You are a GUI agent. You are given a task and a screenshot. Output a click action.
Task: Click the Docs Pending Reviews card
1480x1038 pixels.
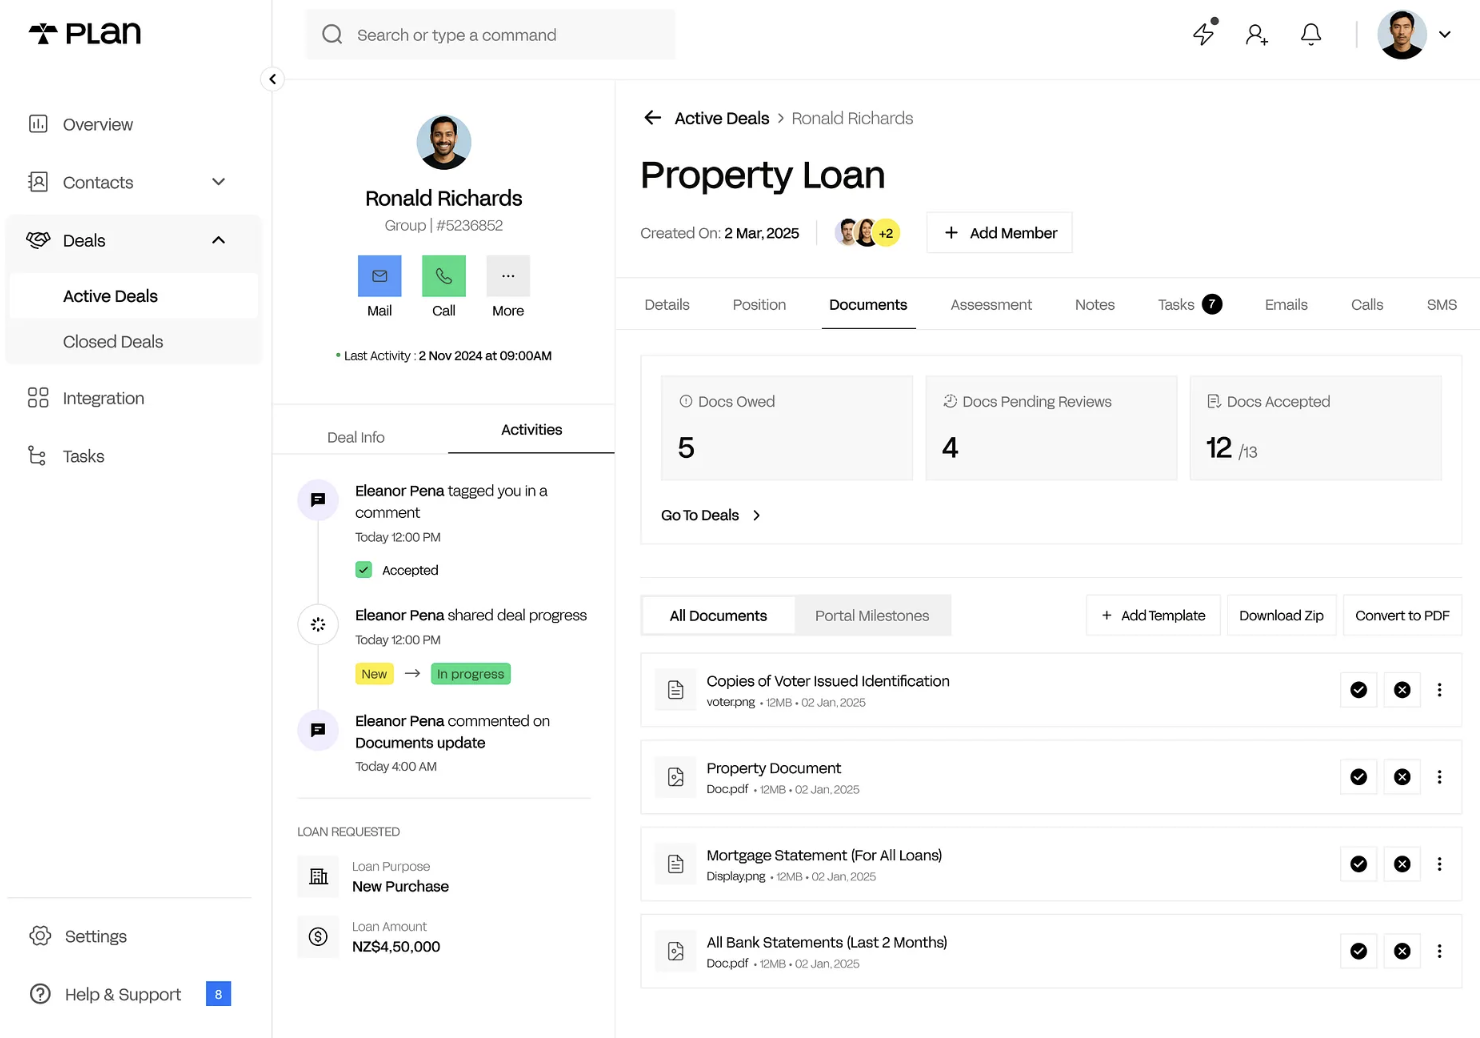point(1051,428)
